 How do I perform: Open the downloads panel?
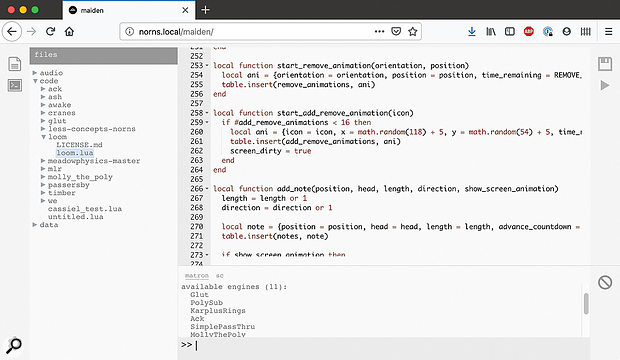point(472,31)
